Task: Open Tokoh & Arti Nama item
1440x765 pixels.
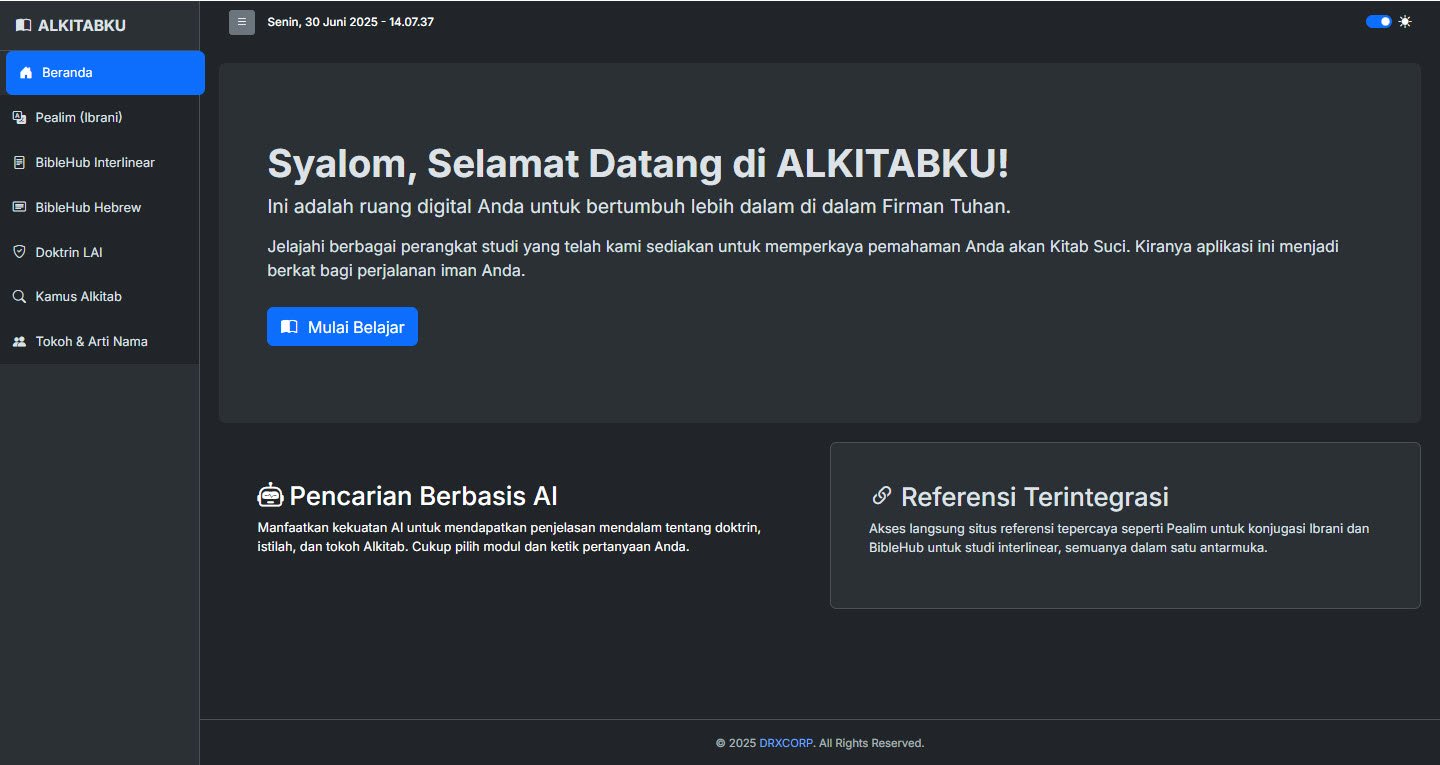Action: 100,341
